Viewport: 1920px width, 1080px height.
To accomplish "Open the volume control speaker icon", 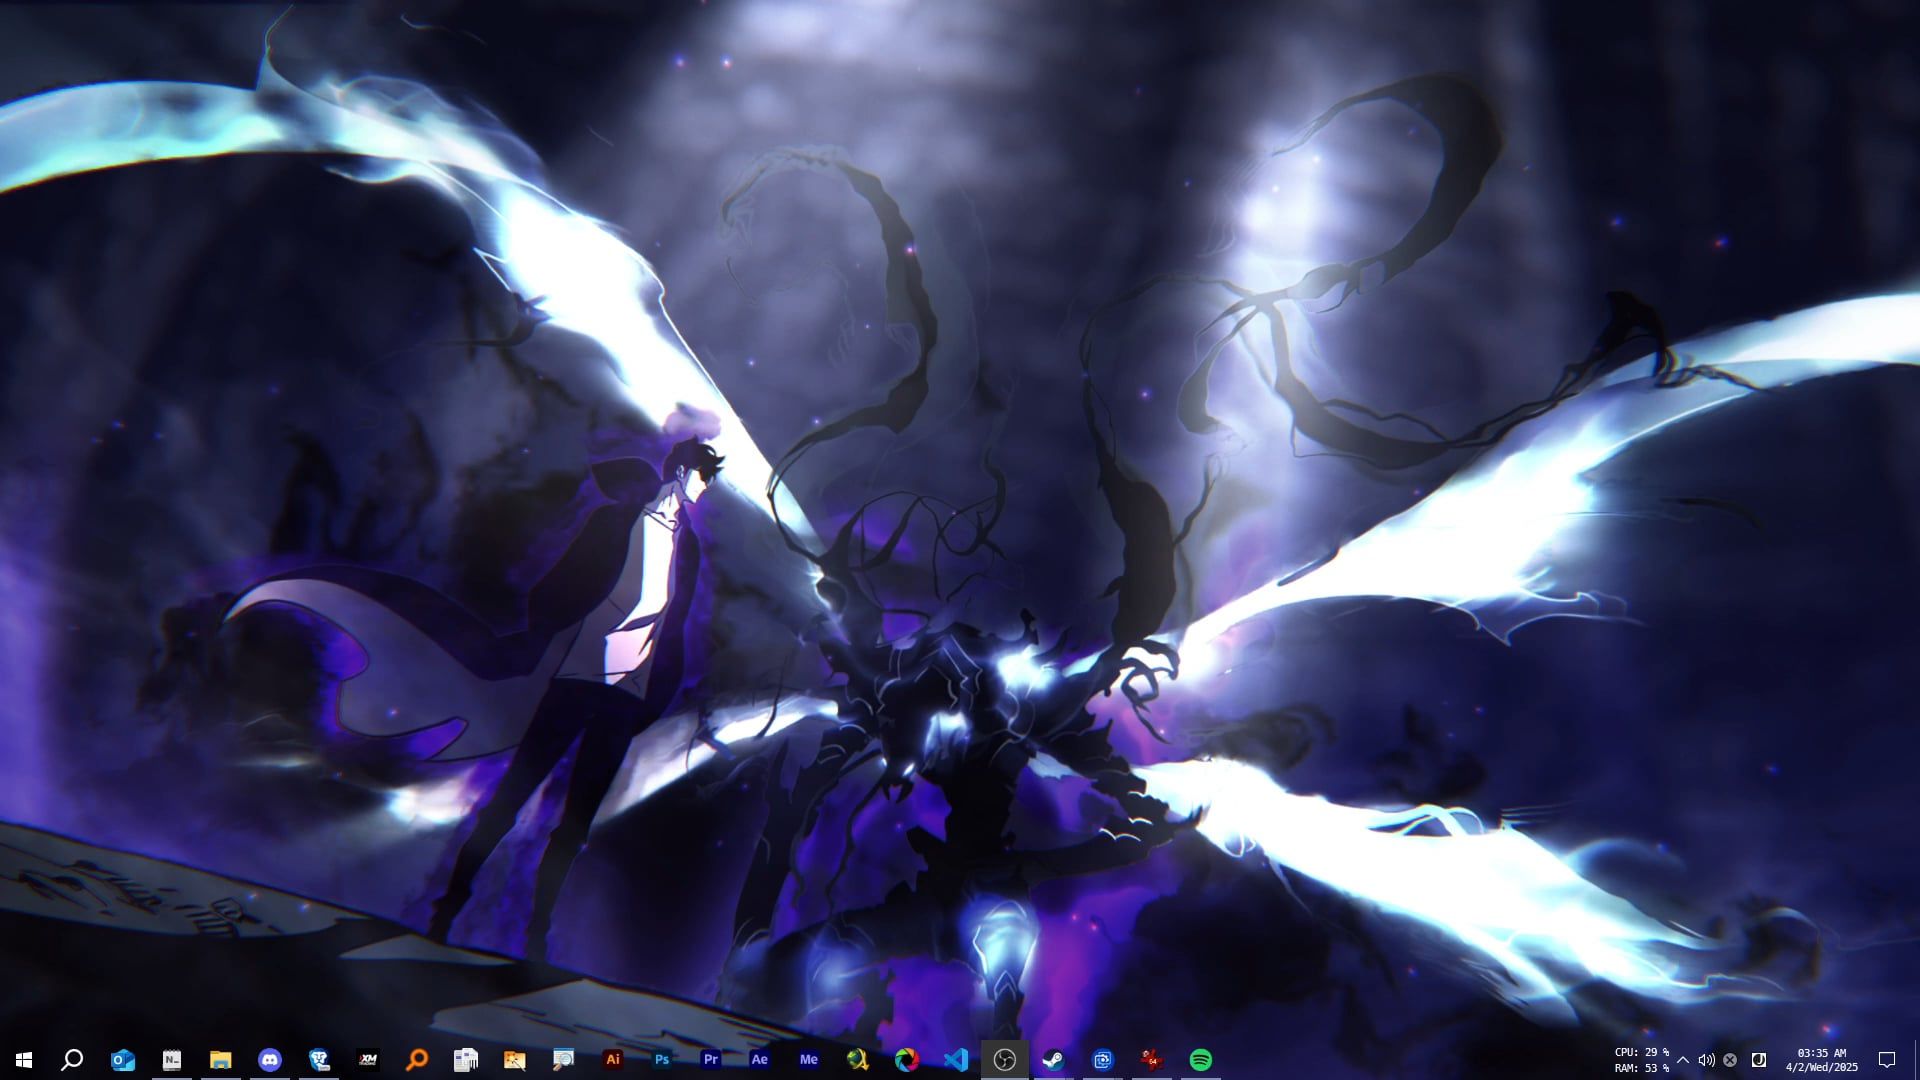I will [x=1706, y=1060].
